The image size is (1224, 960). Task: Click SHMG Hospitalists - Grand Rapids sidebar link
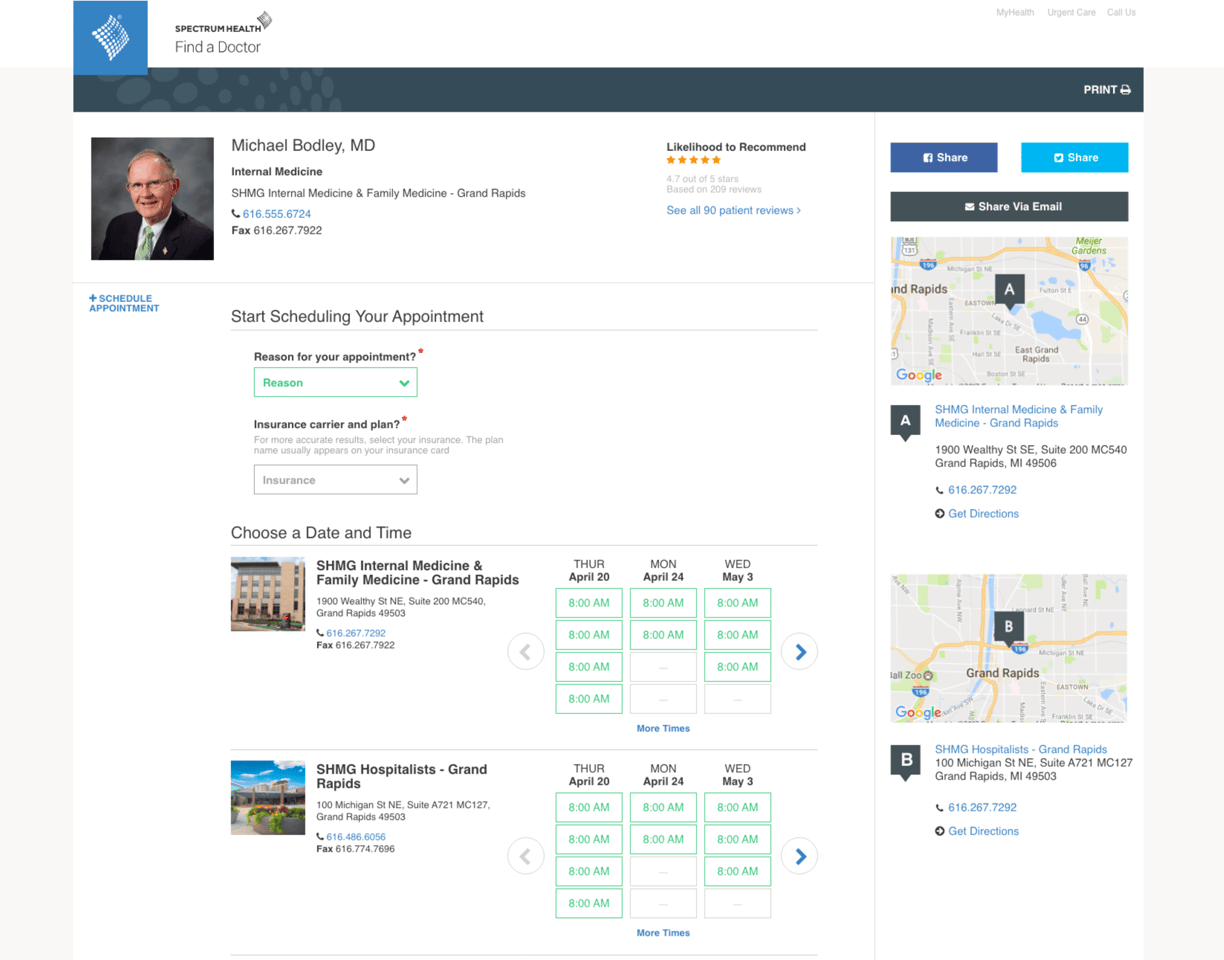[x=1021, y=749]
